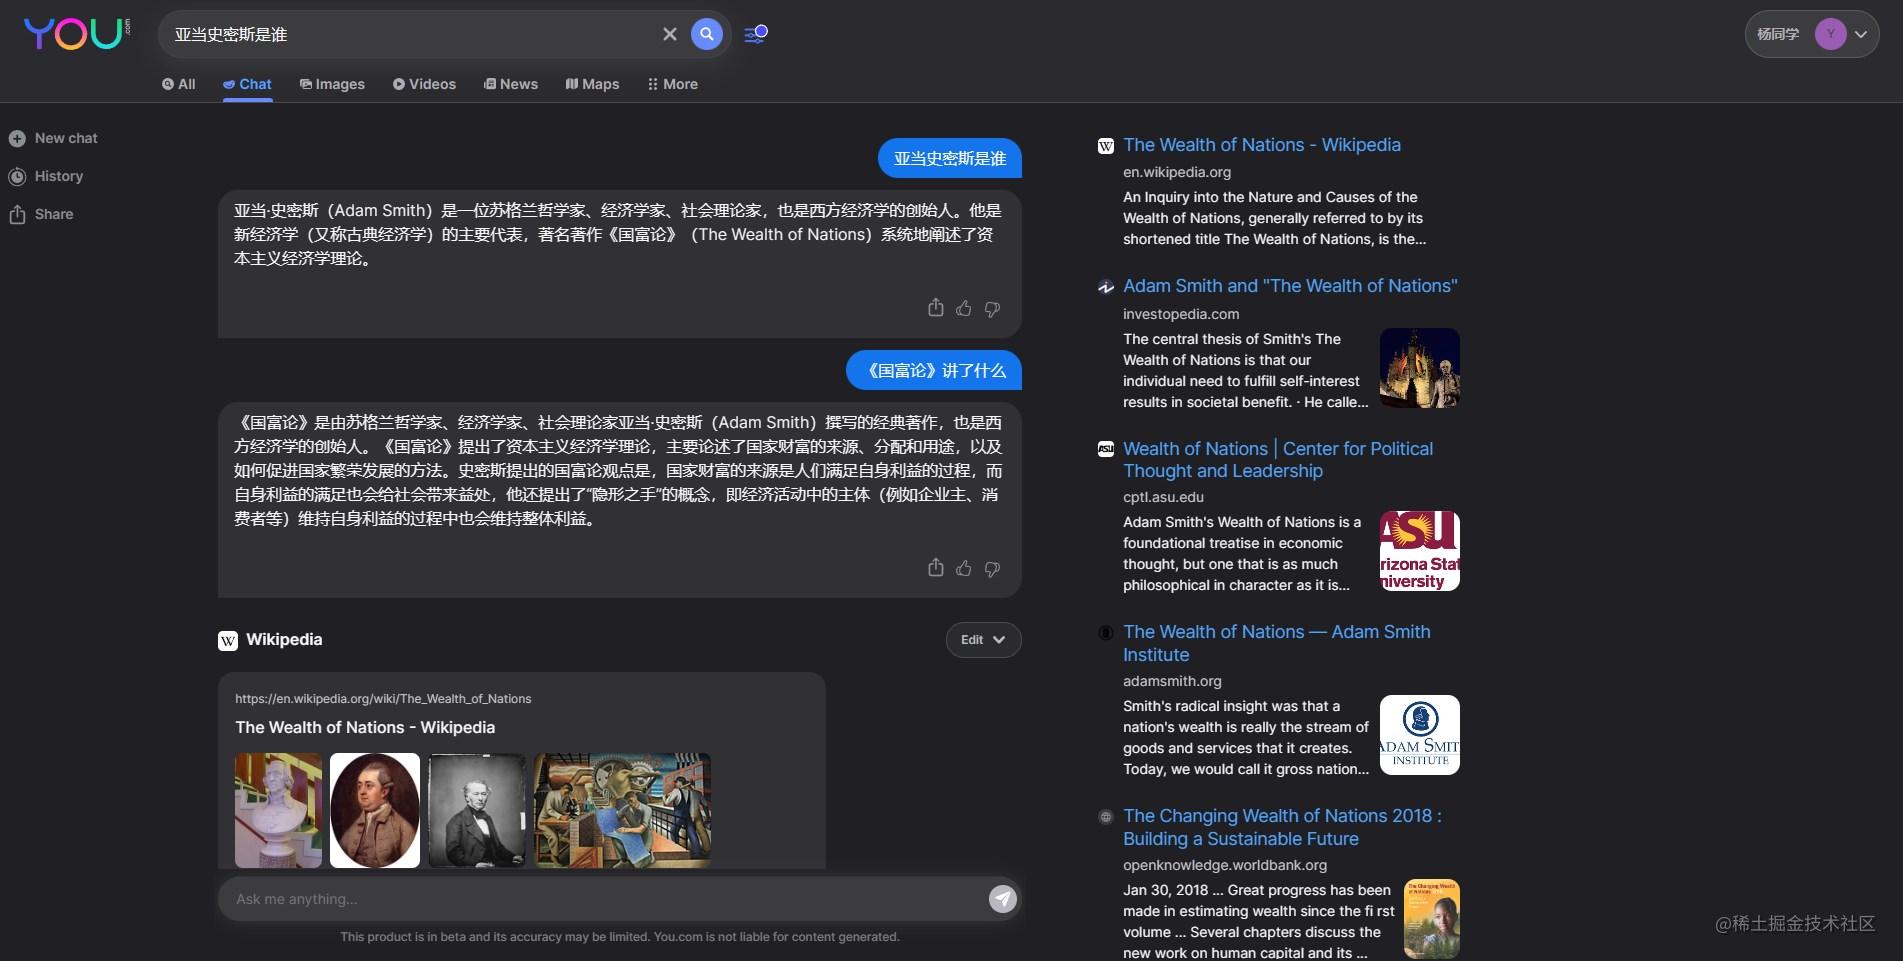
Task: Like the 国富论 answer
Action: click(963, 568)
